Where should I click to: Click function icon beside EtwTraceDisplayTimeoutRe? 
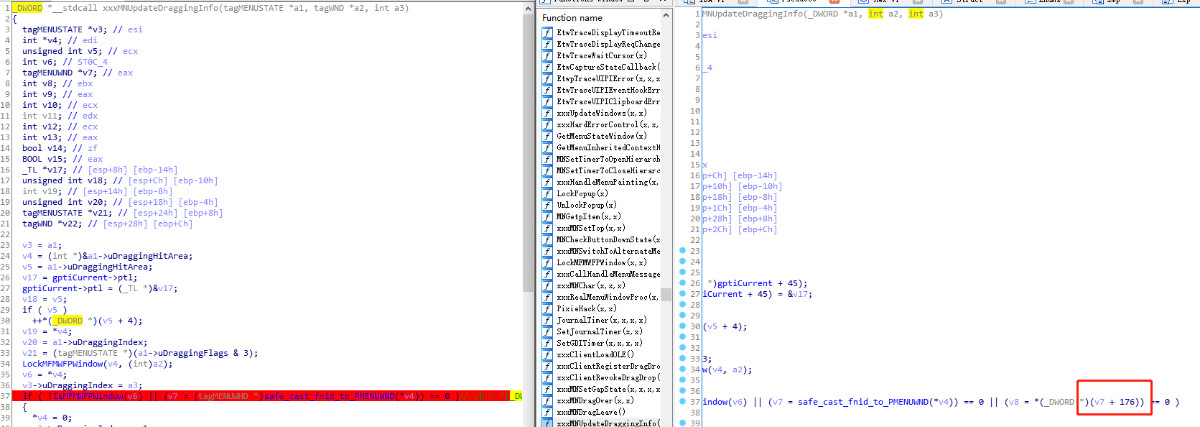(547, 33)
